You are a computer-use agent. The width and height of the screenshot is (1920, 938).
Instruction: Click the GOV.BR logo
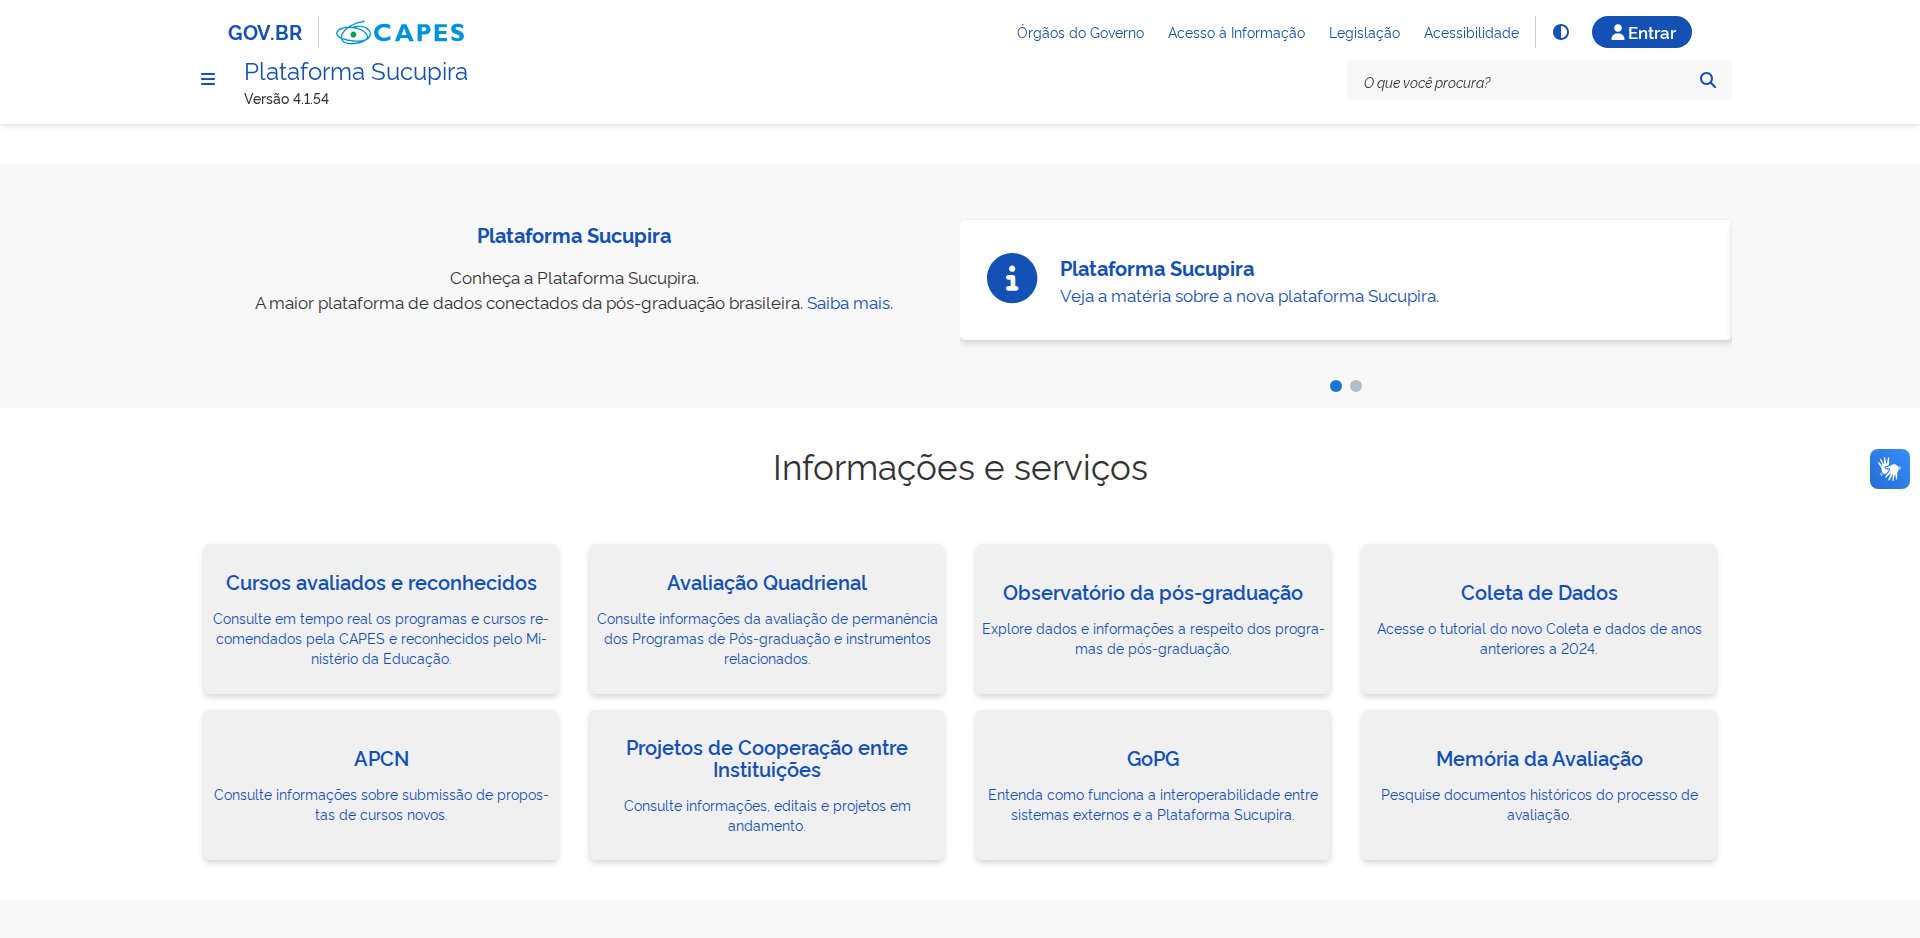click(x=265, y=33)
